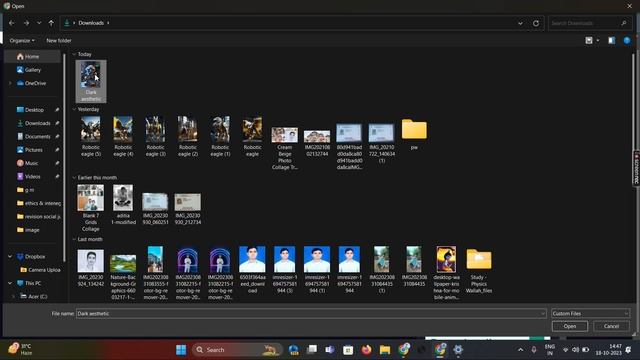640x360 pixels.
Task: Collapse the Dropbox tree node
Action: tap(10, 257)
